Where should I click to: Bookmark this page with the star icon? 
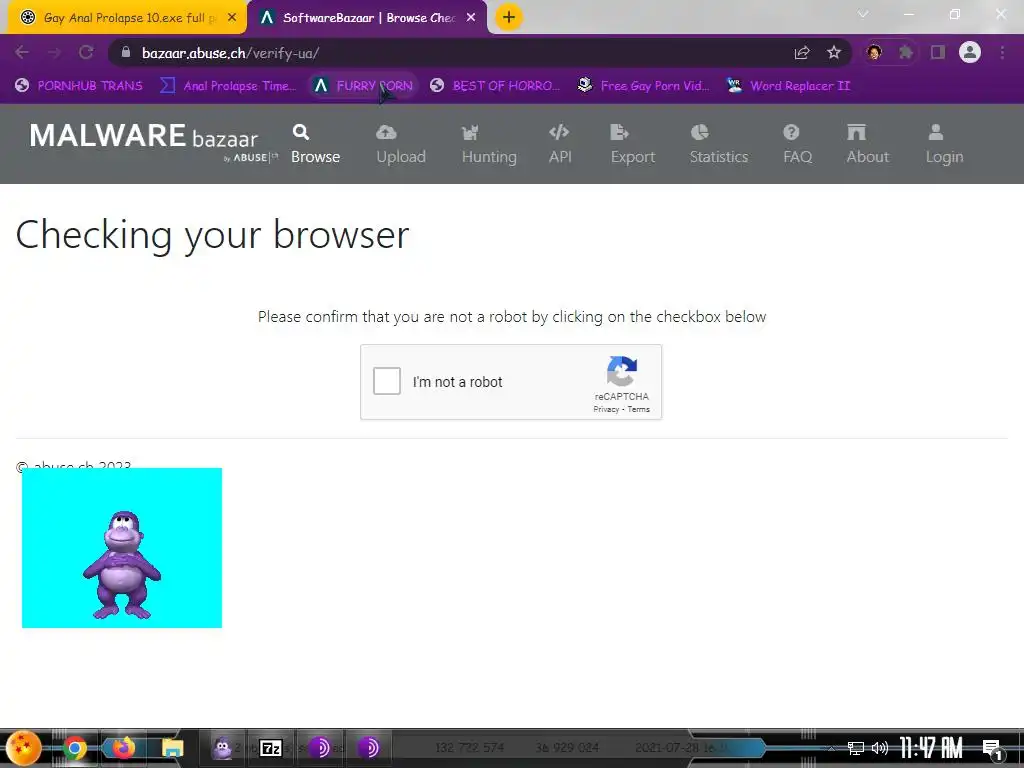pyautogui.click(x=834, y=53)
